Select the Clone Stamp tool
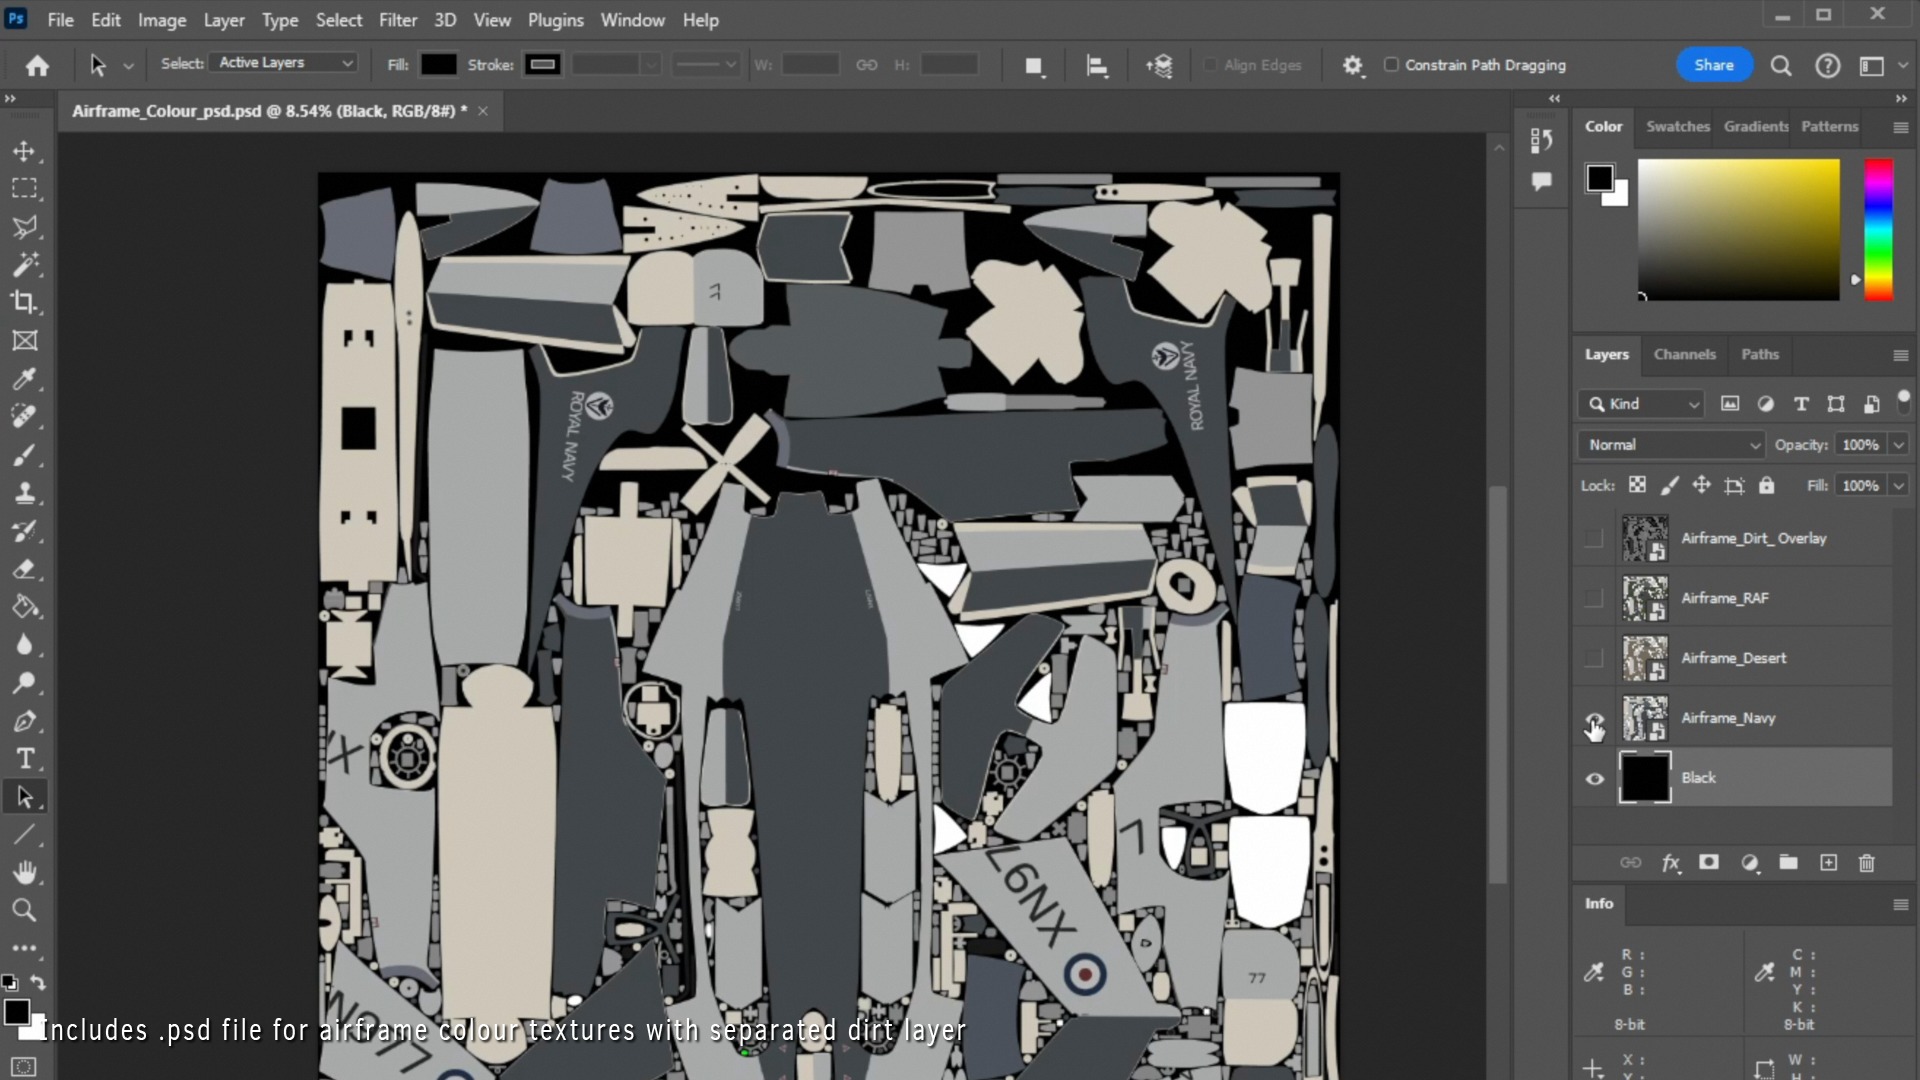This screenshot has height=1080, width=1920. [x=24, y=493]
